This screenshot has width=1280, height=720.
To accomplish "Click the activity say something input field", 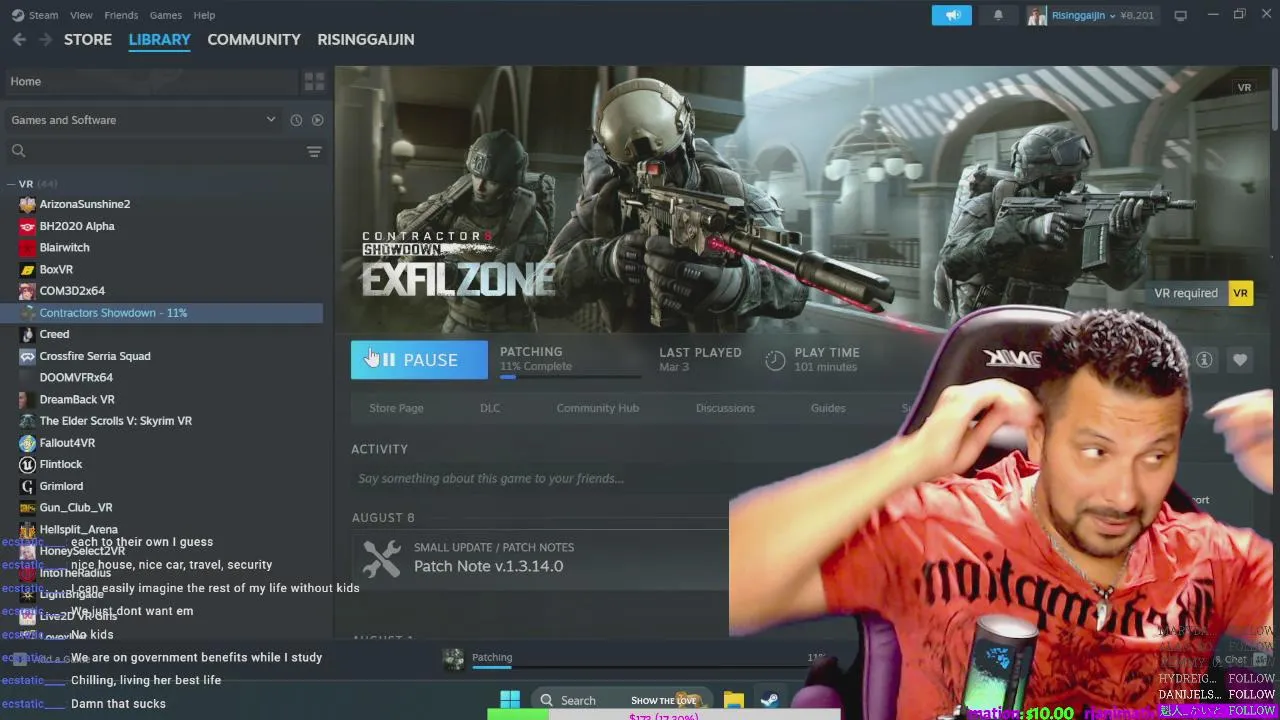I will click(540, 479).
